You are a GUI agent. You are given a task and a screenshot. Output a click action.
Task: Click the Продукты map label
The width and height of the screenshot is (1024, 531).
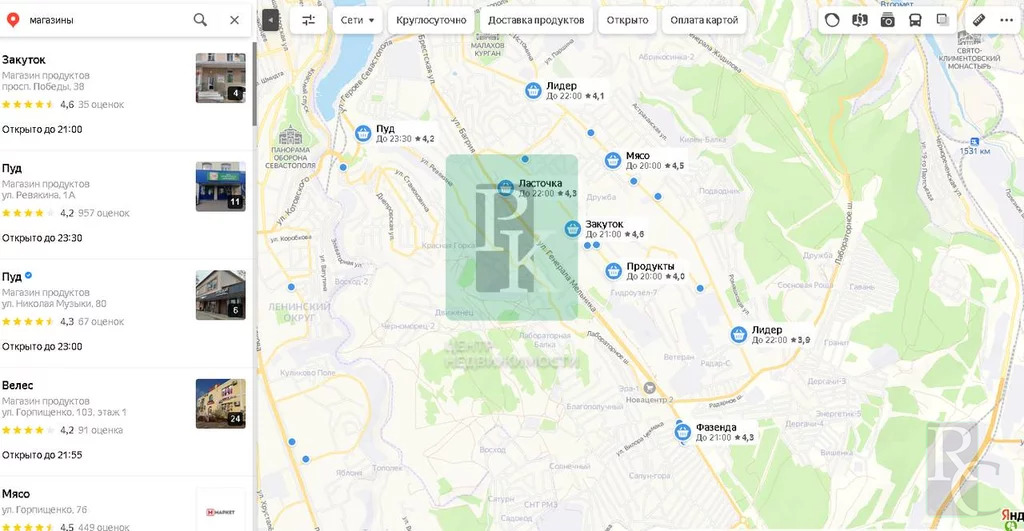pos(650,266)
